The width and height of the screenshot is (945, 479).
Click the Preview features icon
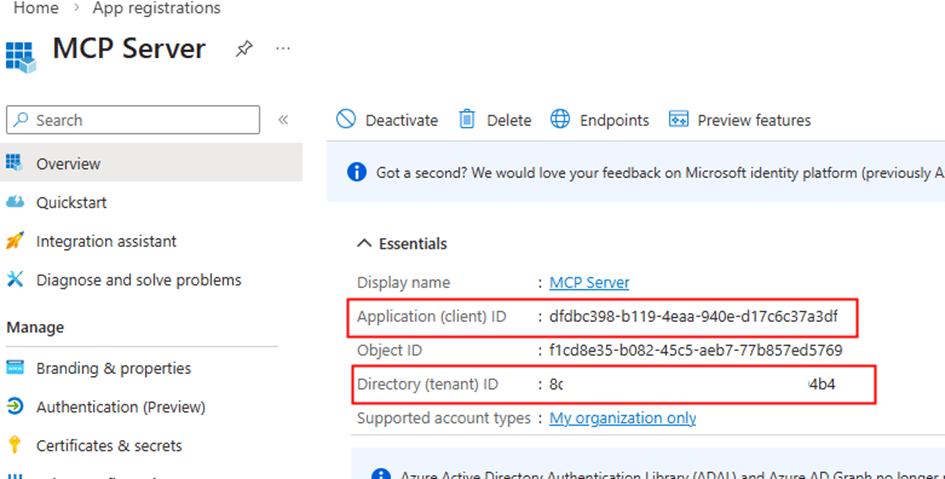pyautogui.click(x=679, y=120)
